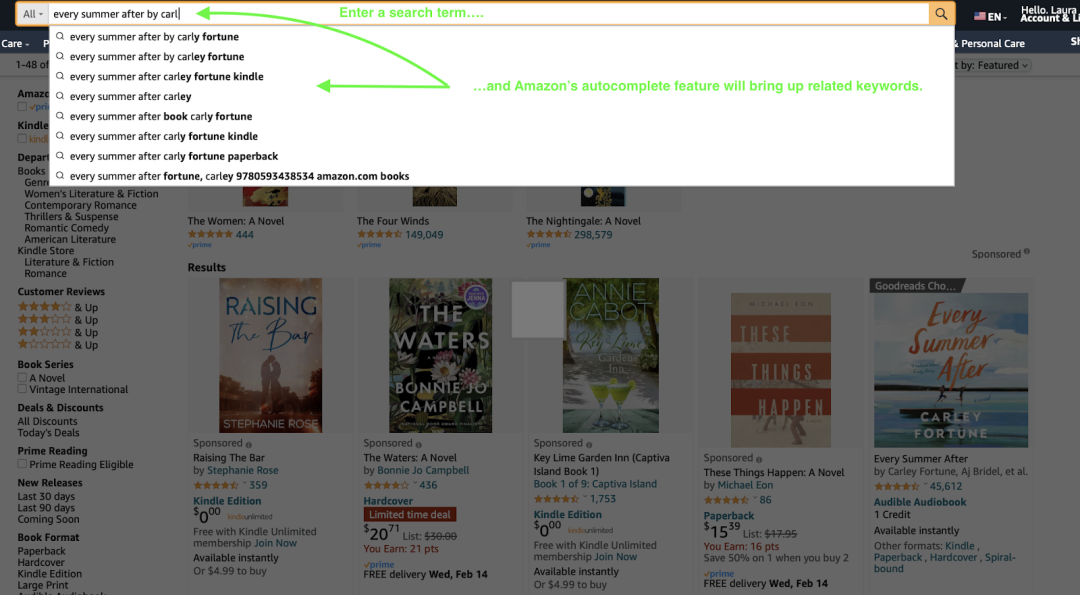Choose suggestion "every summer after book carly fortune"

(161, 116)
